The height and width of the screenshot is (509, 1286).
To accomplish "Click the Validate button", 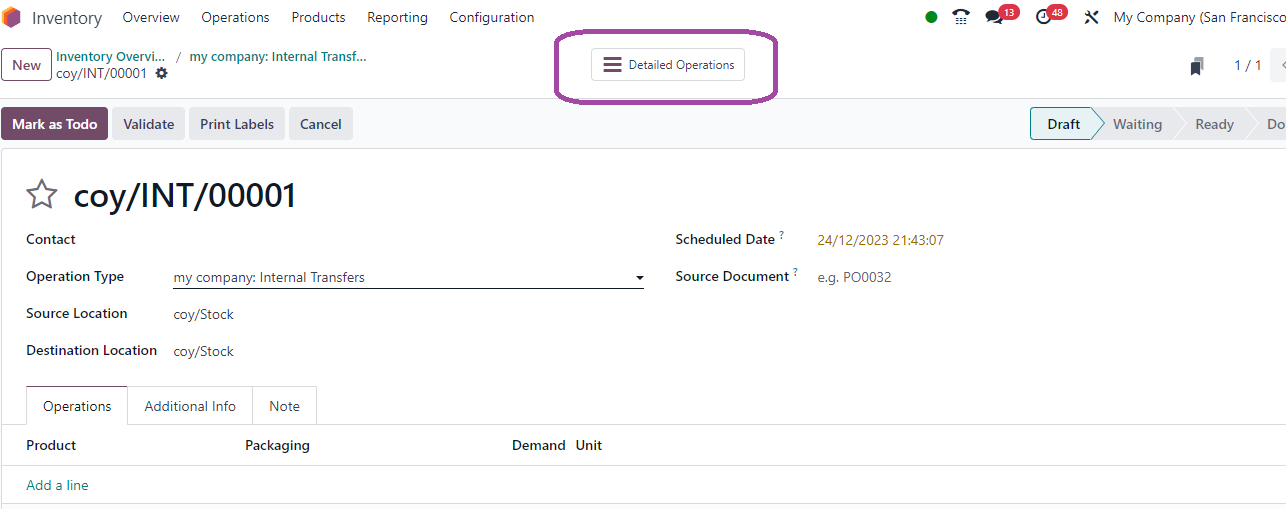I will coord(148,124).
